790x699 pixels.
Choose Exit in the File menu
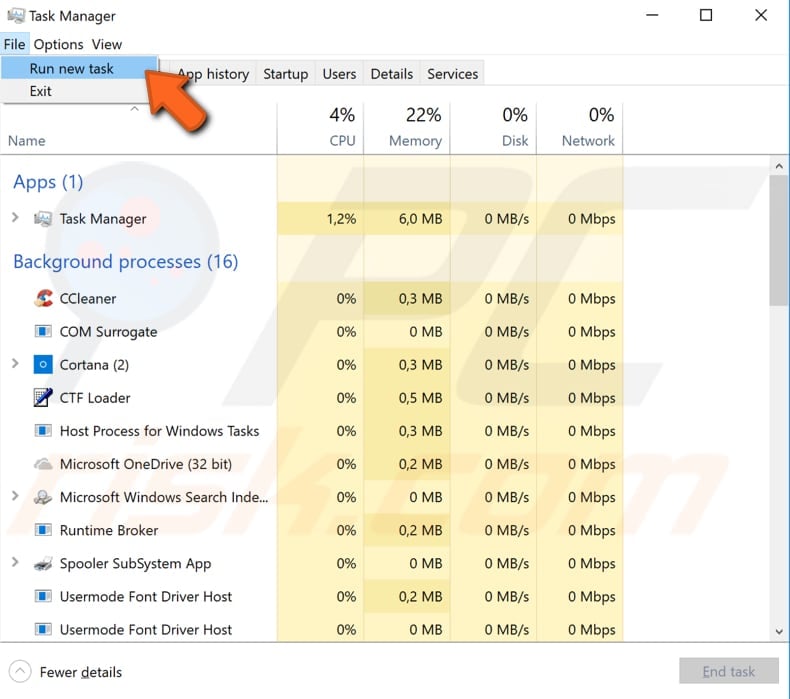[x=41, y=91]
